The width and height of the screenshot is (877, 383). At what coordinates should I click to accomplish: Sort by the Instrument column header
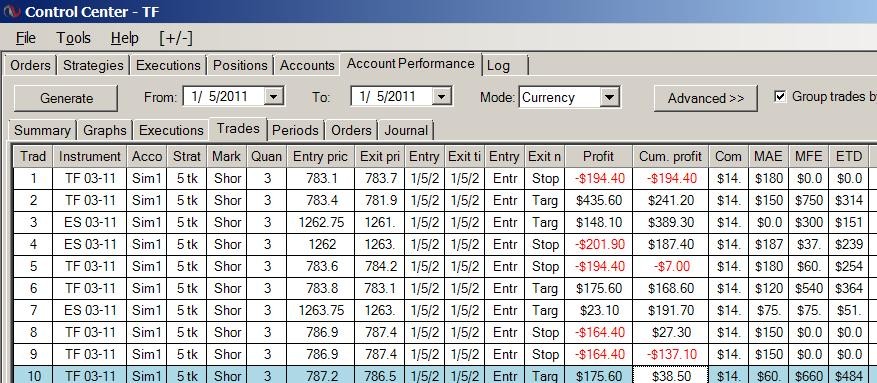[89, 157]
